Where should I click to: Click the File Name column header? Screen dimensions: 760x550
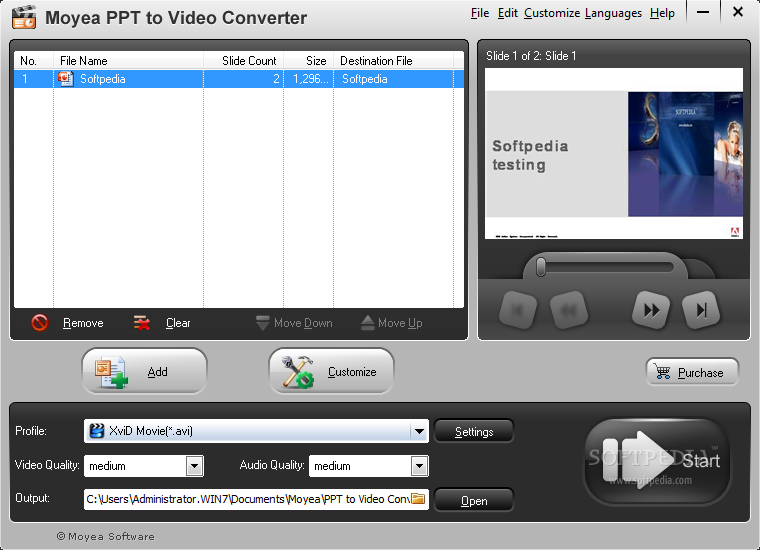tap(128, 61)
